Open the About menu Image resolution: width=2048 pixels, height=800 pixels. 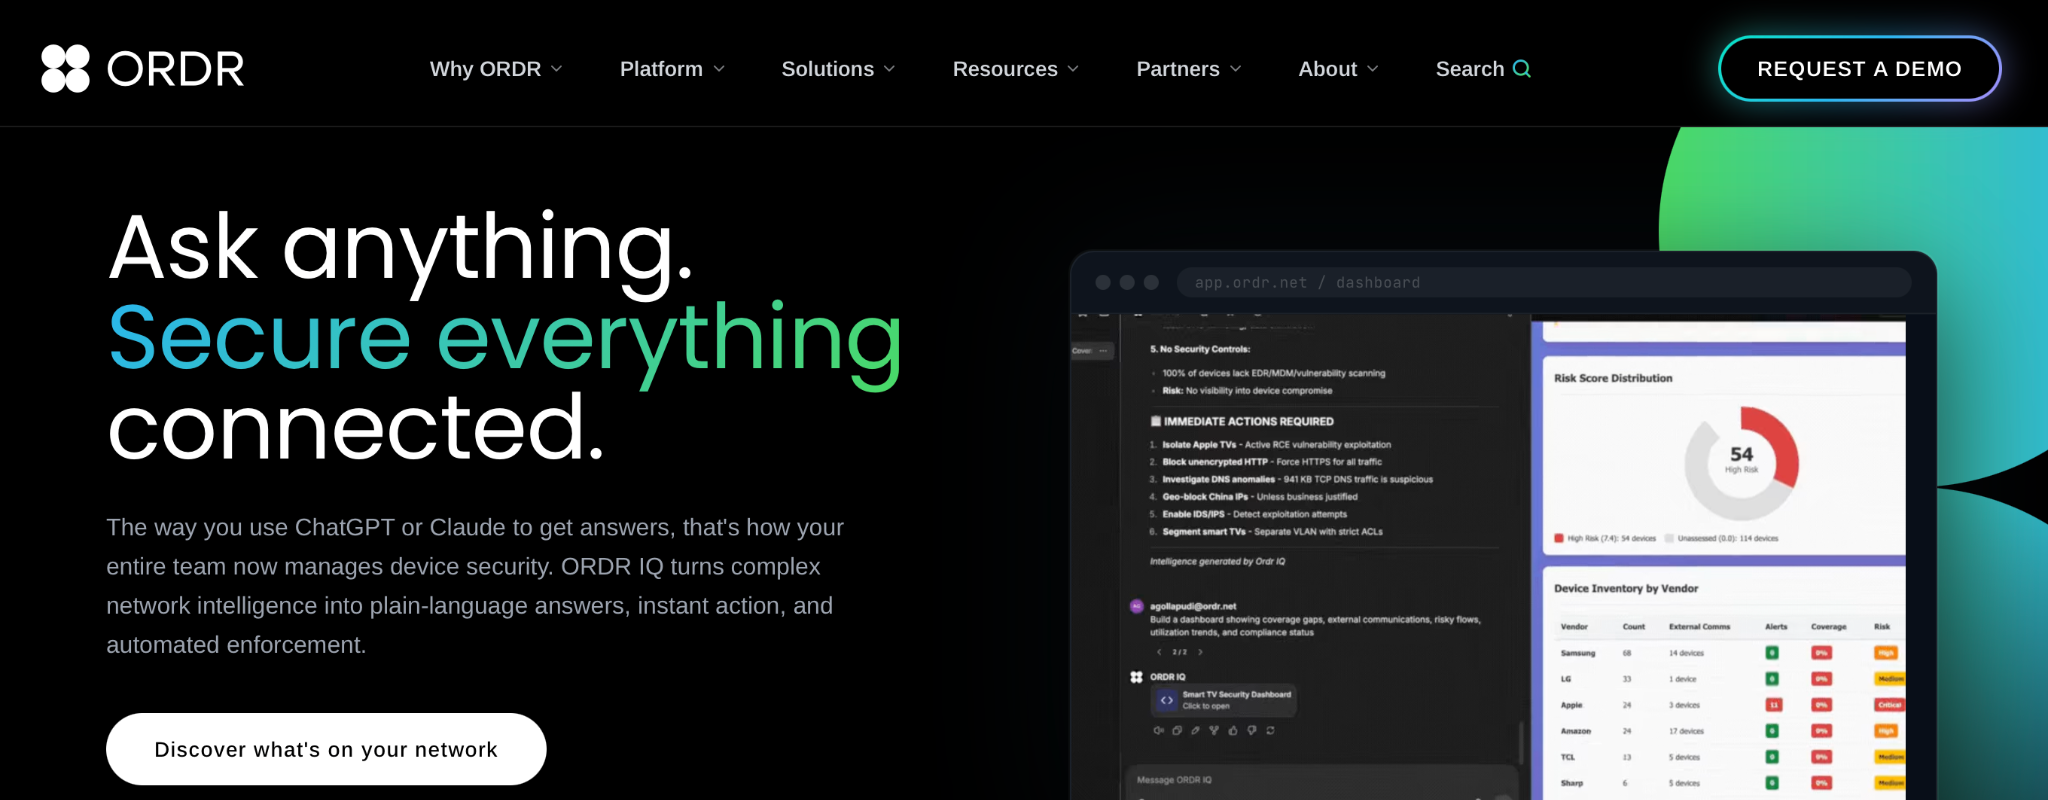tap(1338, 69)
